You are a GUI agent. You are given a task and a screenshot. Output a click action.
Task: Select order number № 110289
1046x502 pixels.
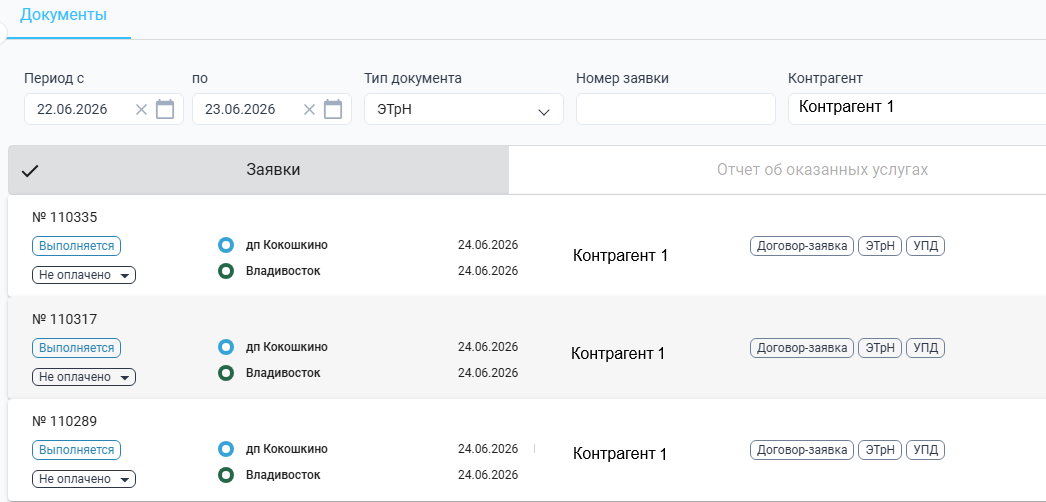coord(65,421)
